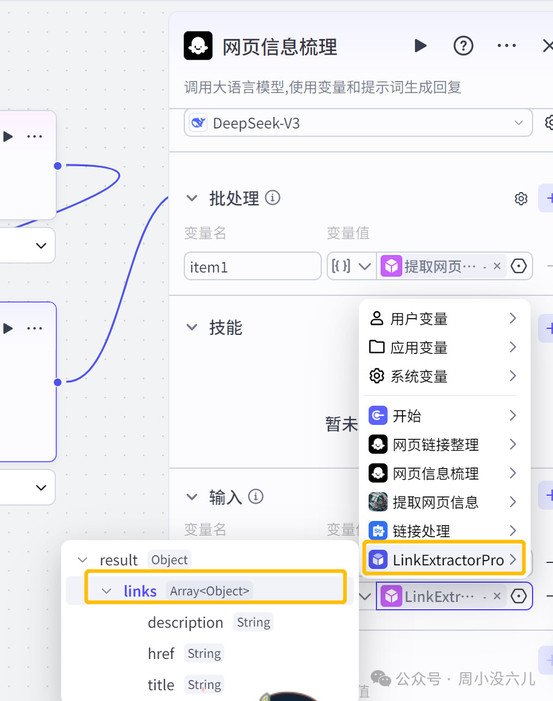Collapse the 批处理 section

[192, 198]
